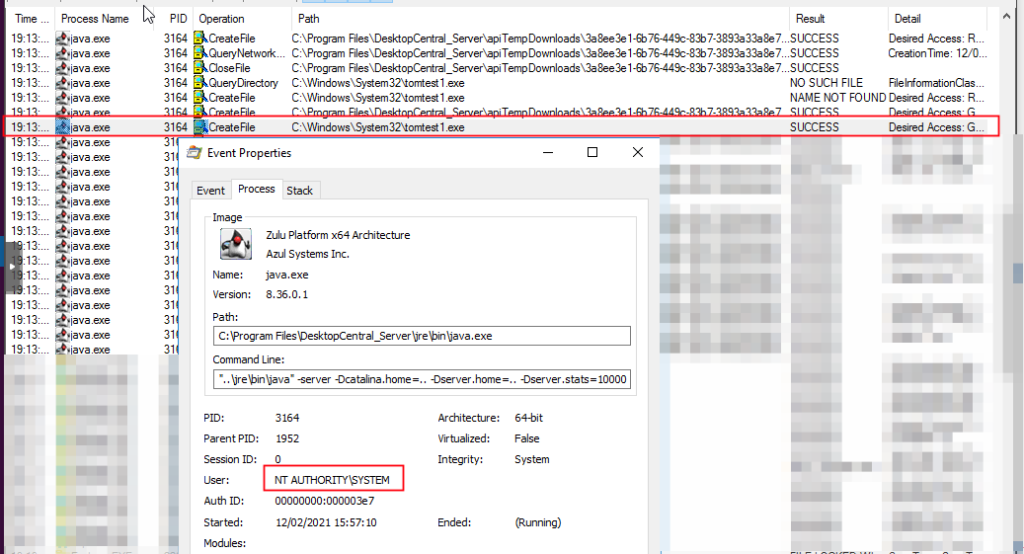Screen dimensions: 1024x554
Task: Select the Process tab
Action: coord(256,189)
